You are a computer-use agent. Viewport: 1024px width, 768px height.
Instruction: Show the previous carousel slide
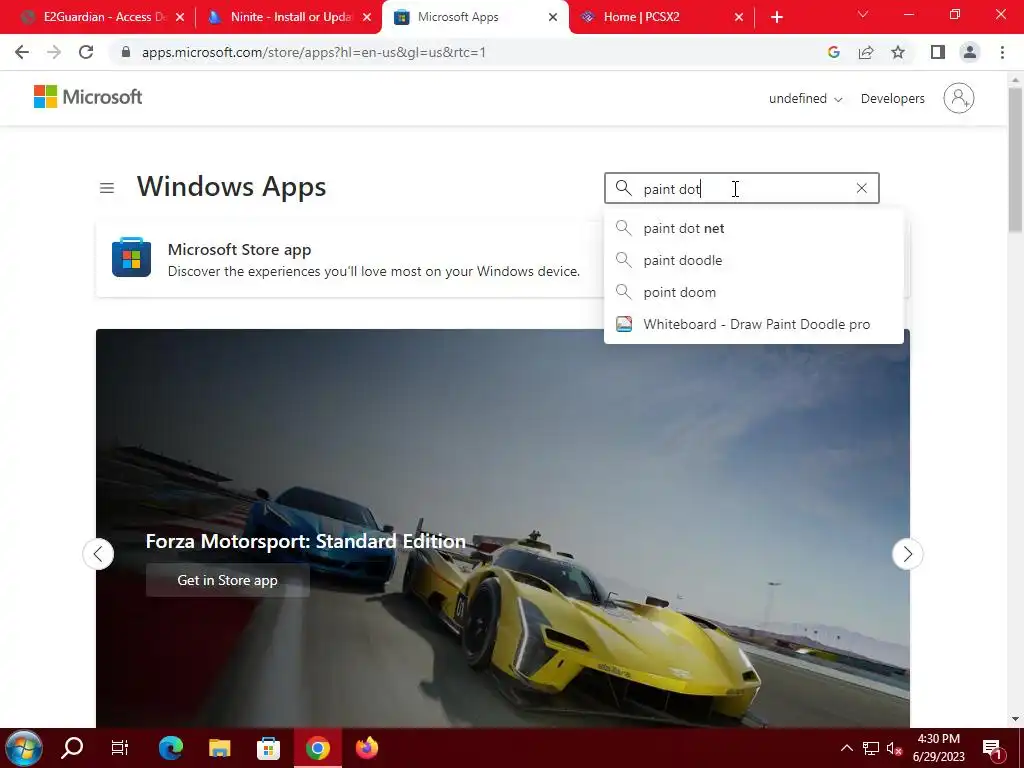click(98, 554)
